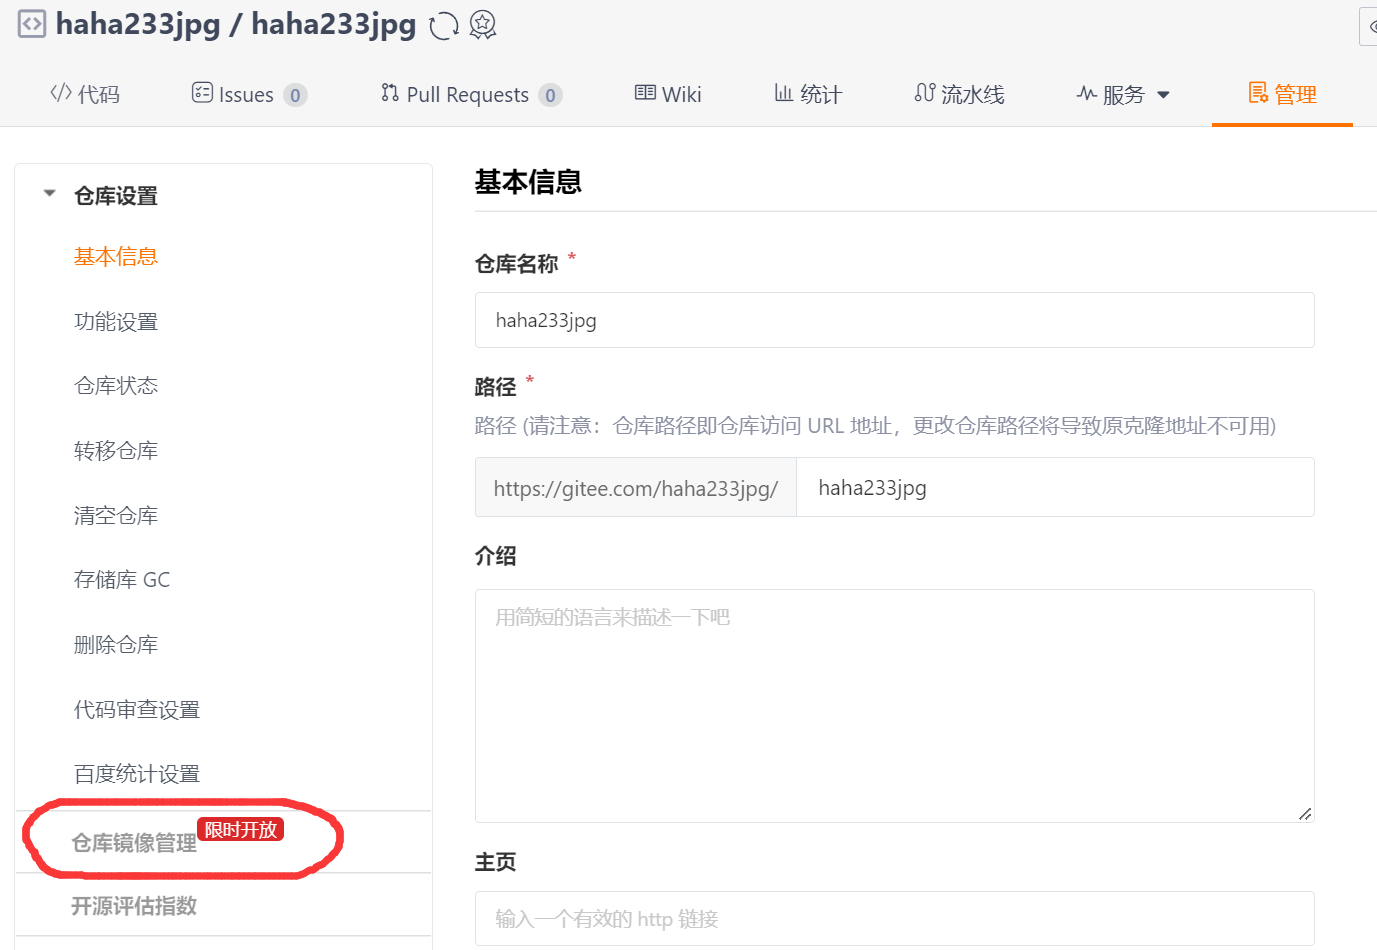Click the 介绍 textarea resize handle
This screenshot has width=1377, height=950.
(1305, 814)
